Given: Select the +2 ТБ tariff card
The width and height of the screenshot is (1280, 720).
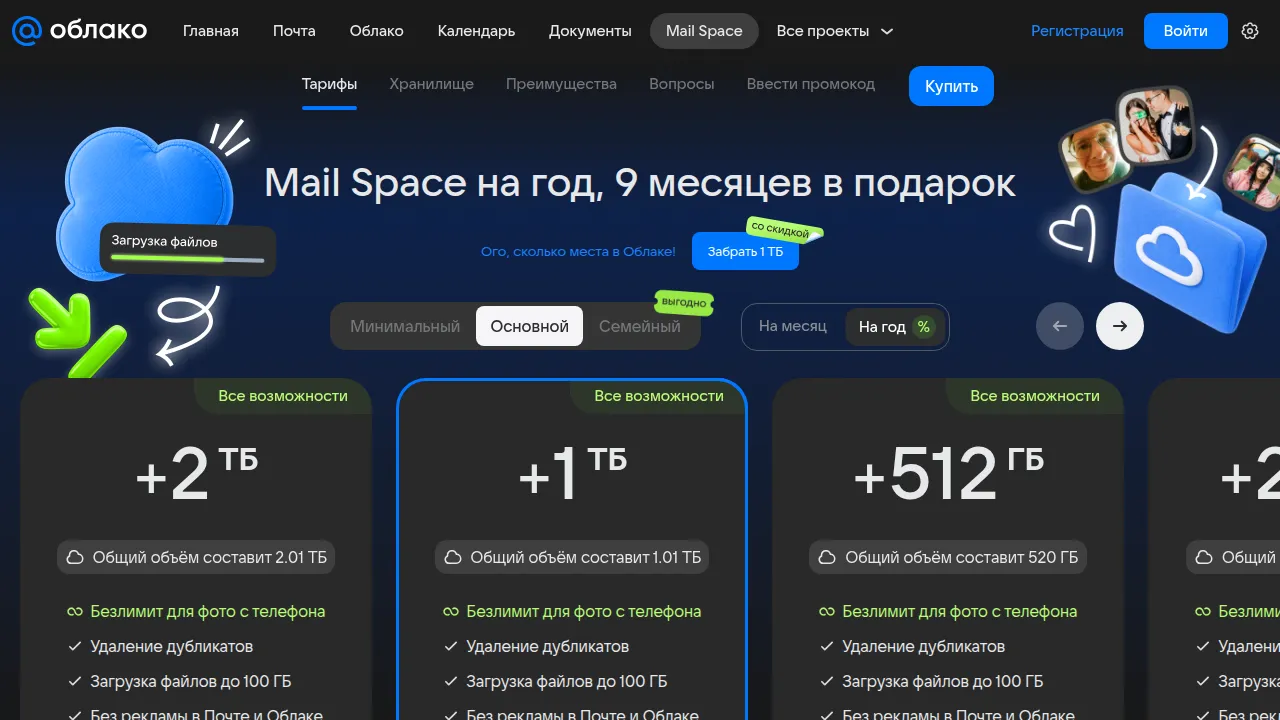Looking at the screenshot, I should (196, 550).
